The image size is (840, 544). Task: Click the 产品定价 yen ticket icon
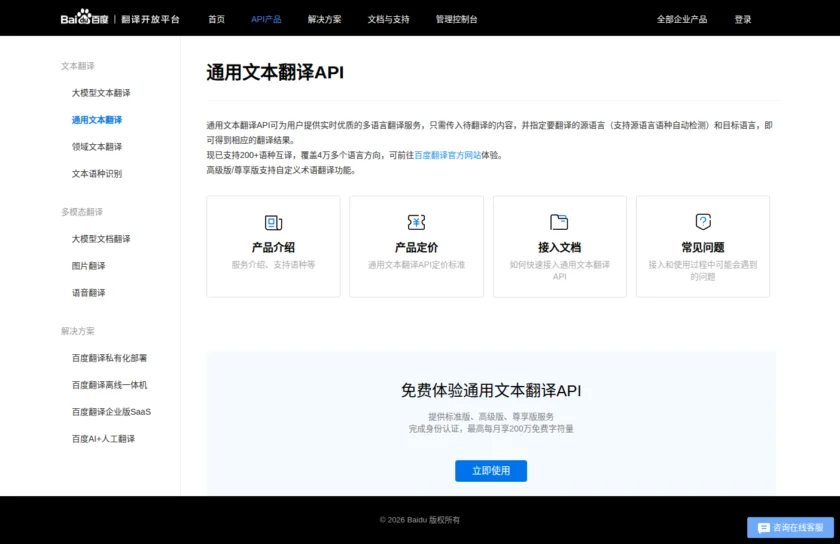[416, 222]
